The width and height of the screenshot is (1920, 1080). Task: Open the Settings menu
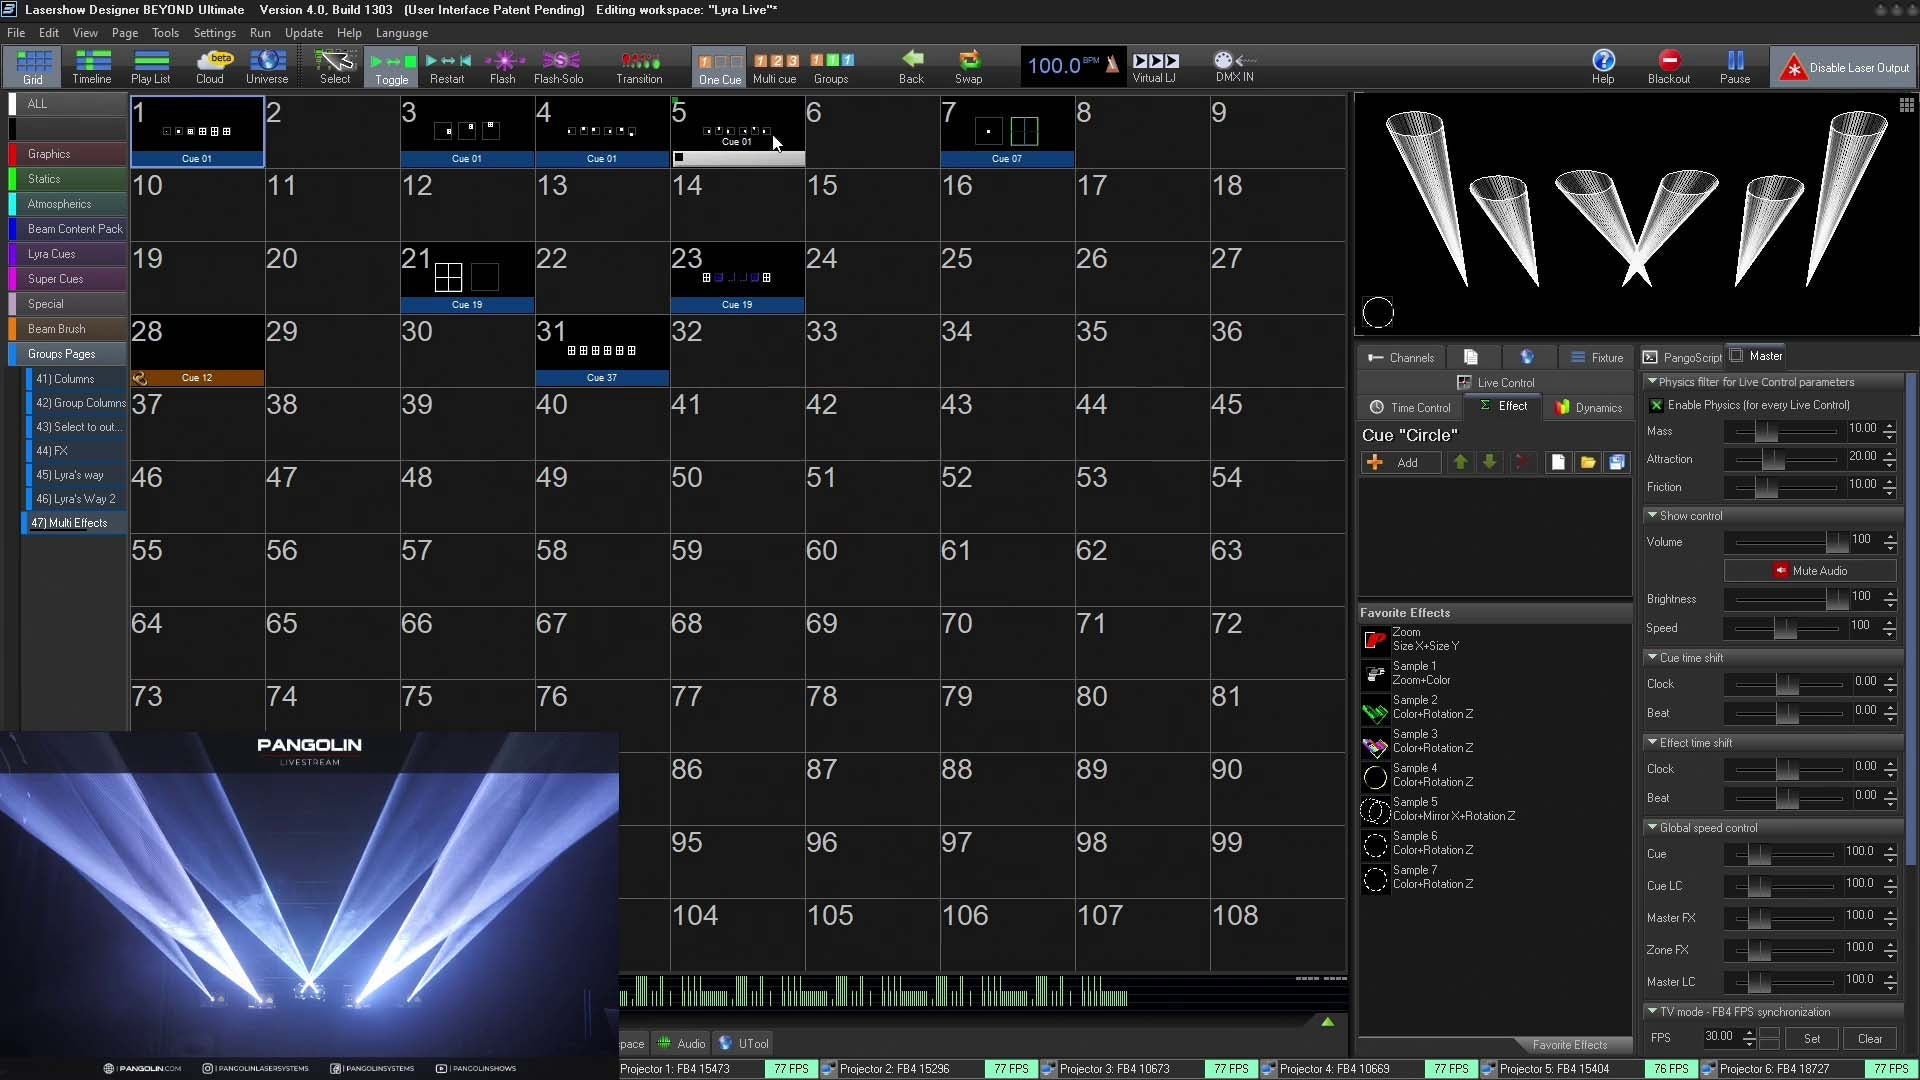[x=214, y=32]
